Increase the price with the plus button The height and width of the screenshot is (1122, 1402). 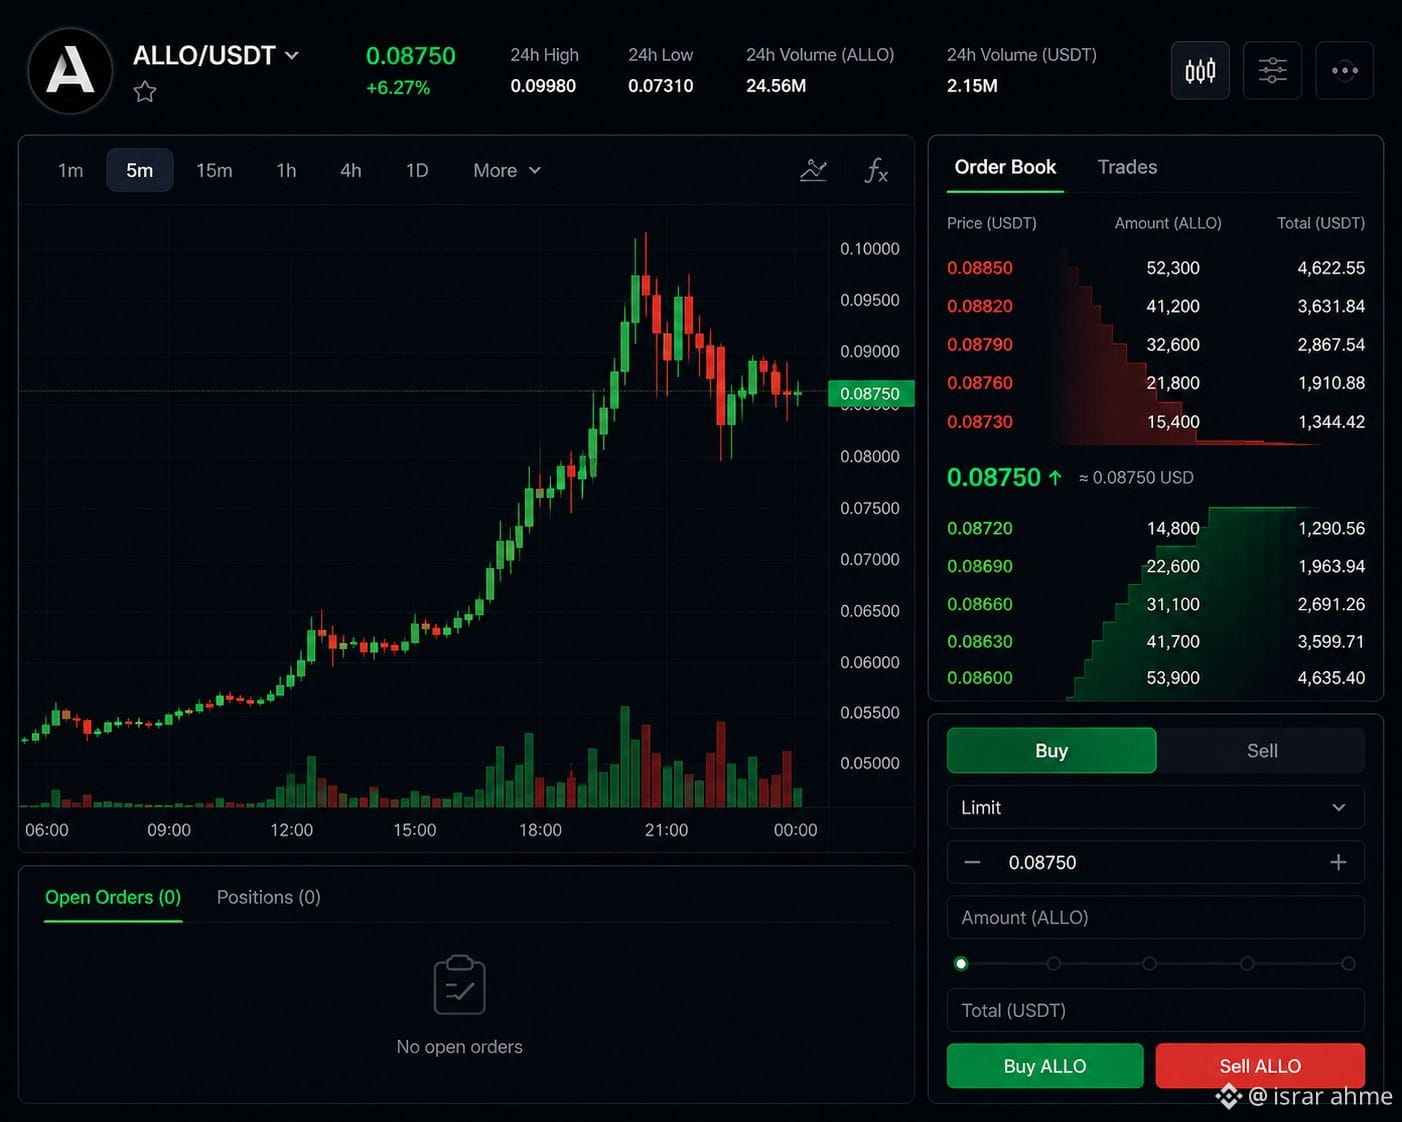[x=1338, y=862]
